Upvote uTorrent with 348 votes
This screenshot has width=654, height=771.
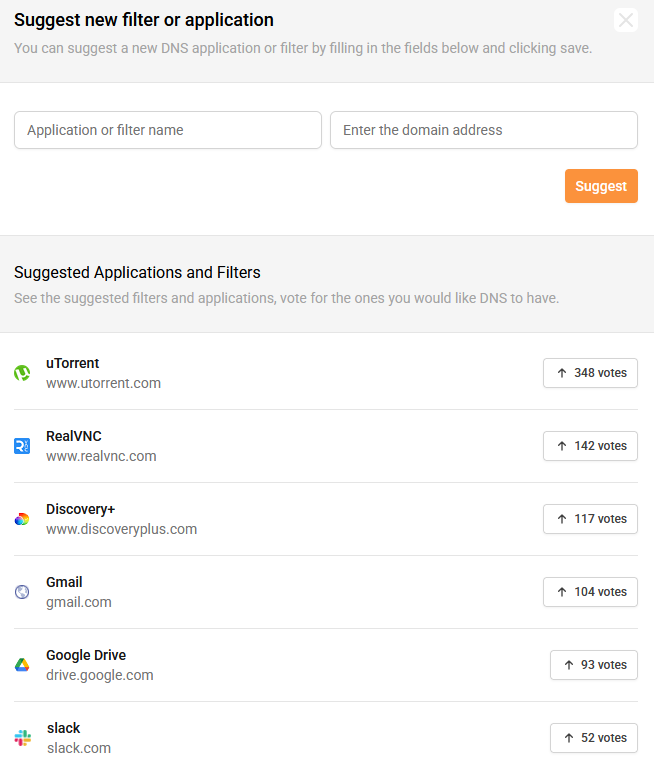click(590, 373)
